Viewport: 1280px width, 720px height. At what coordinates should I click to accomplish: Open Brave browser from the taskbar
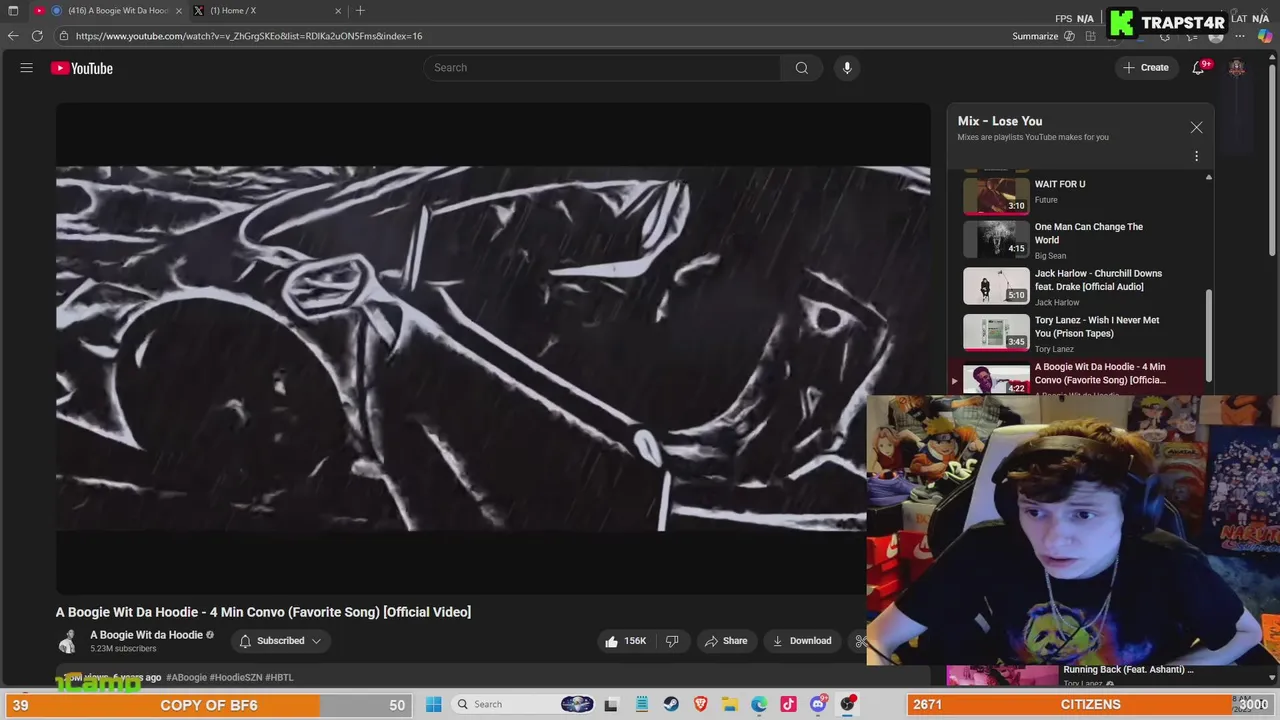(x=701, y=704)
